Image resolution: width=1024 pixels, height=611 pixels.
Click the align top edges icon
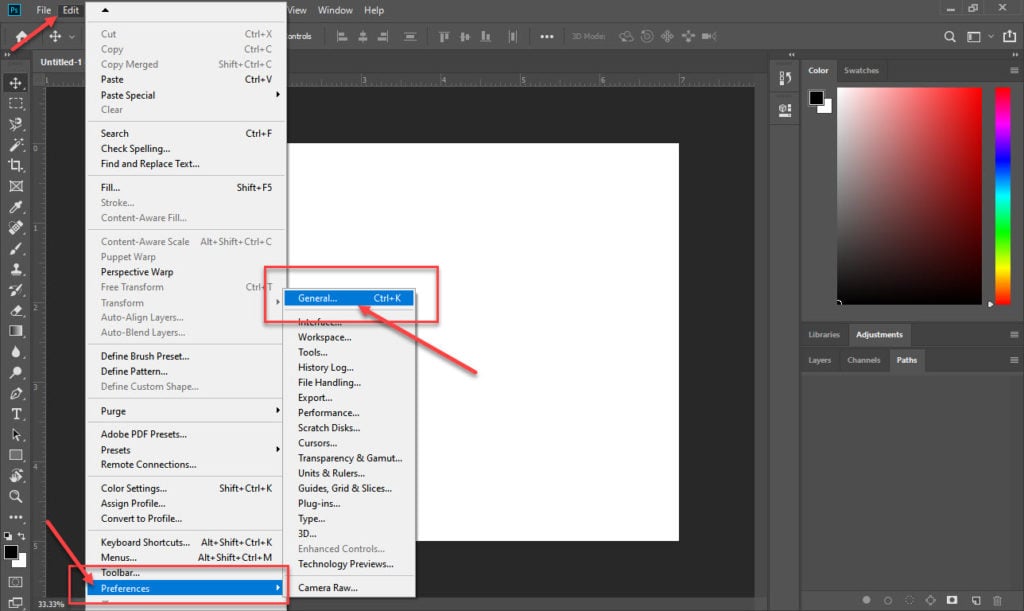point(444,37)
